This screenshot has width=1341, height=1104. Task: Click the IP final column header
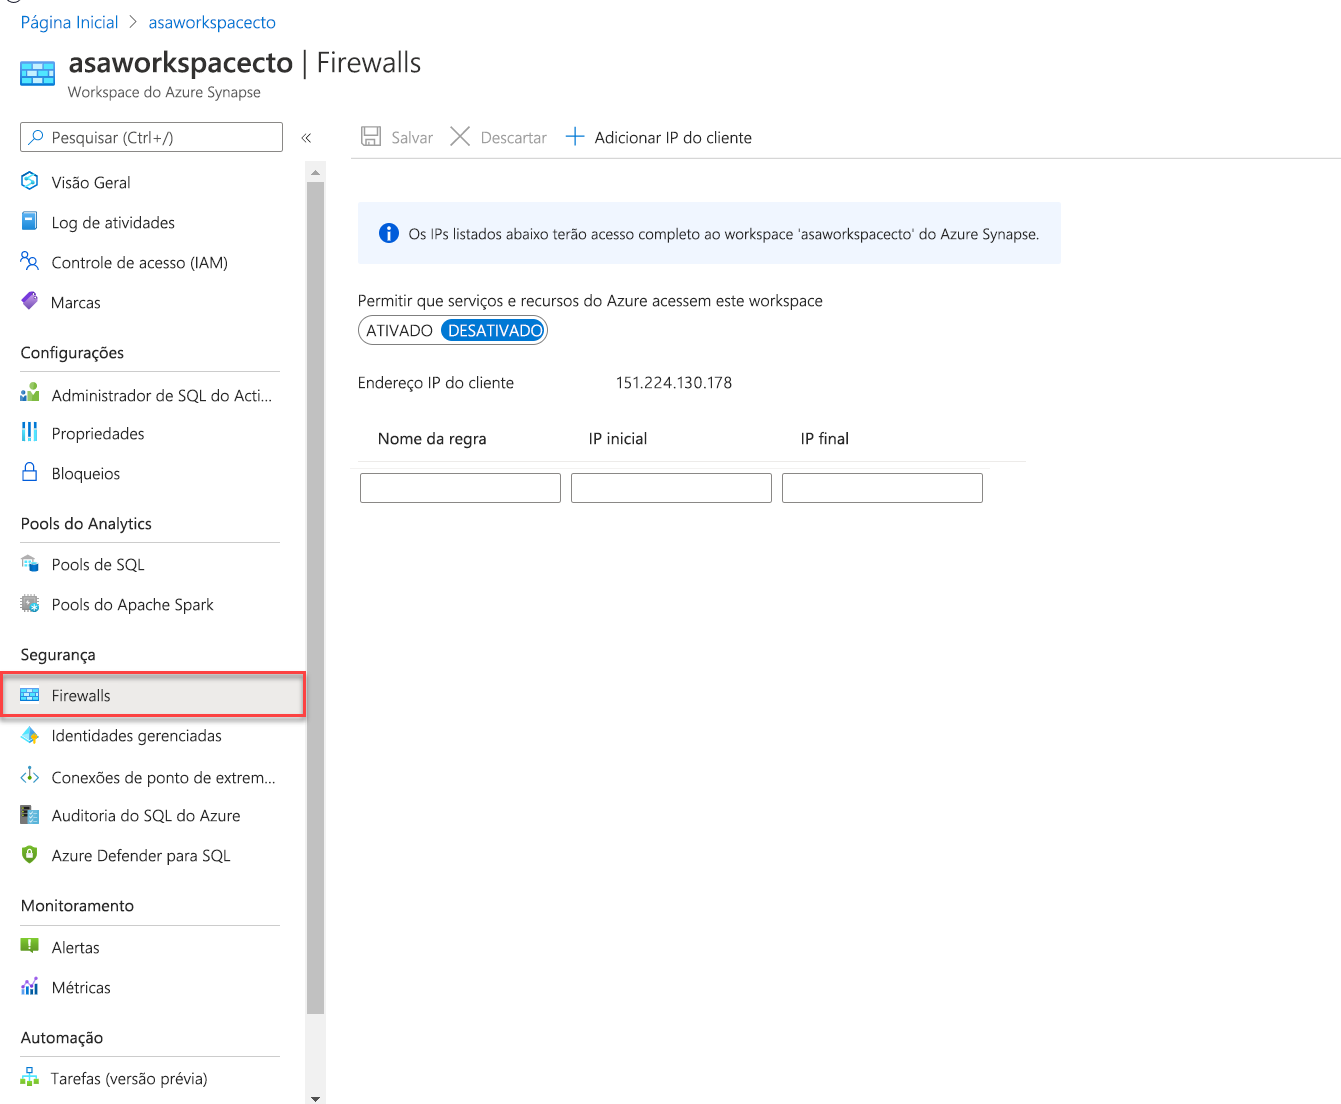tap(825, 438)
